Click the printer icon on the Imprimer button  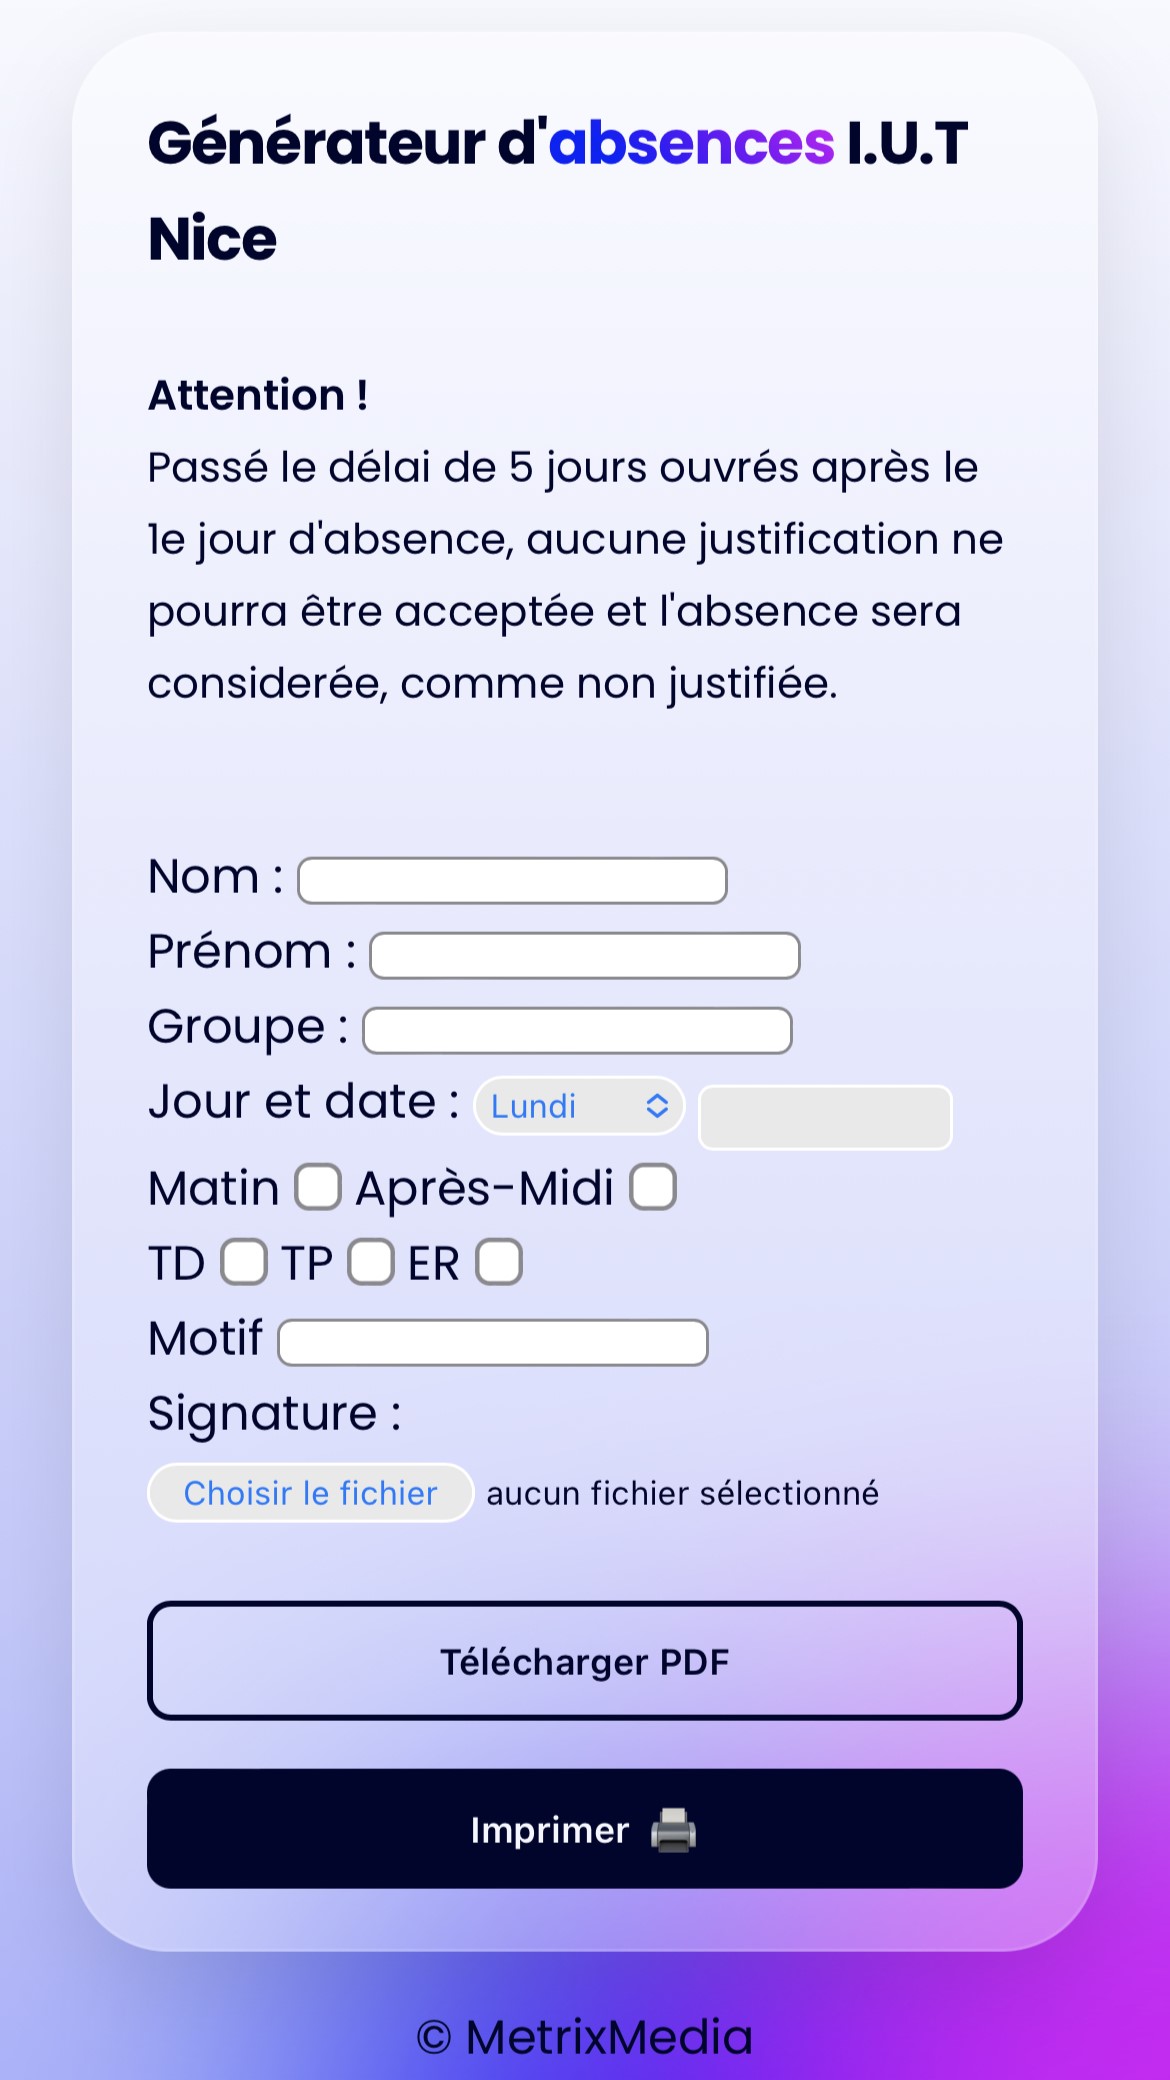[x=673, y=1830]
